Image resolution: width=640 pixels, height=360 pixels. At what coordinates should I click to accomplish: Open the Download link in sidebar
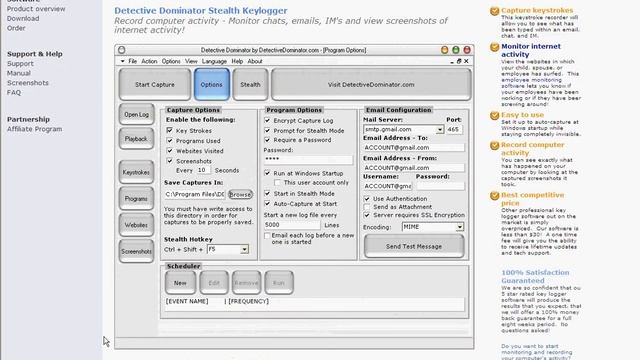point(23,18)
